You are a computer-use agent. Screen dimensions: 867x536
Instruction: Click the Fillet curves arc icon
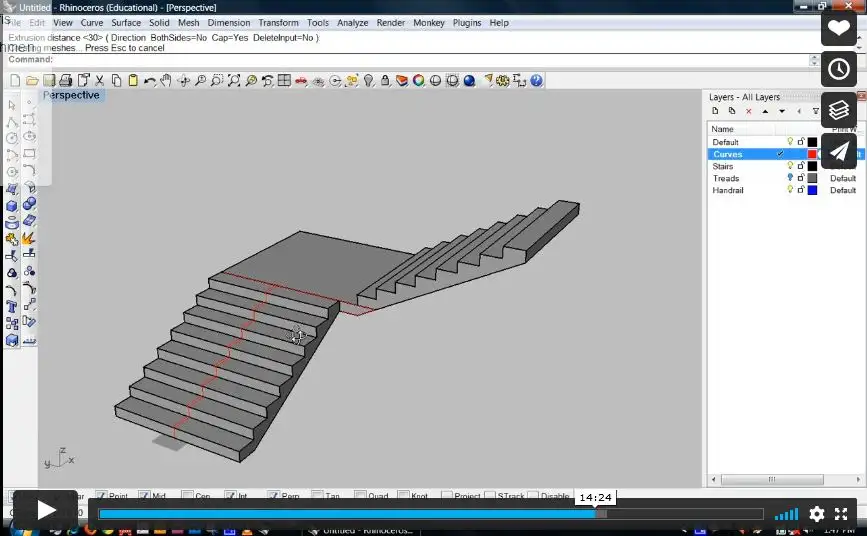pos(29,170)
